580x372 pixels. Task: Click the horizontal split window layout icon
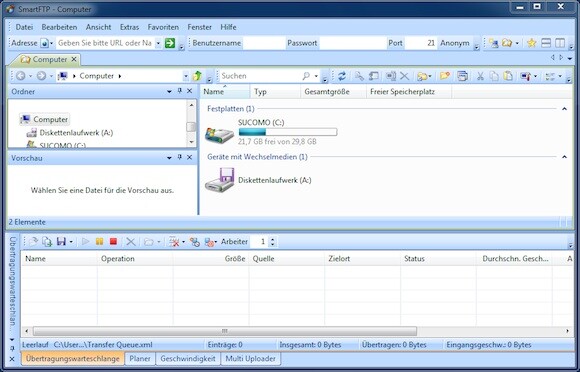[546, 43]
